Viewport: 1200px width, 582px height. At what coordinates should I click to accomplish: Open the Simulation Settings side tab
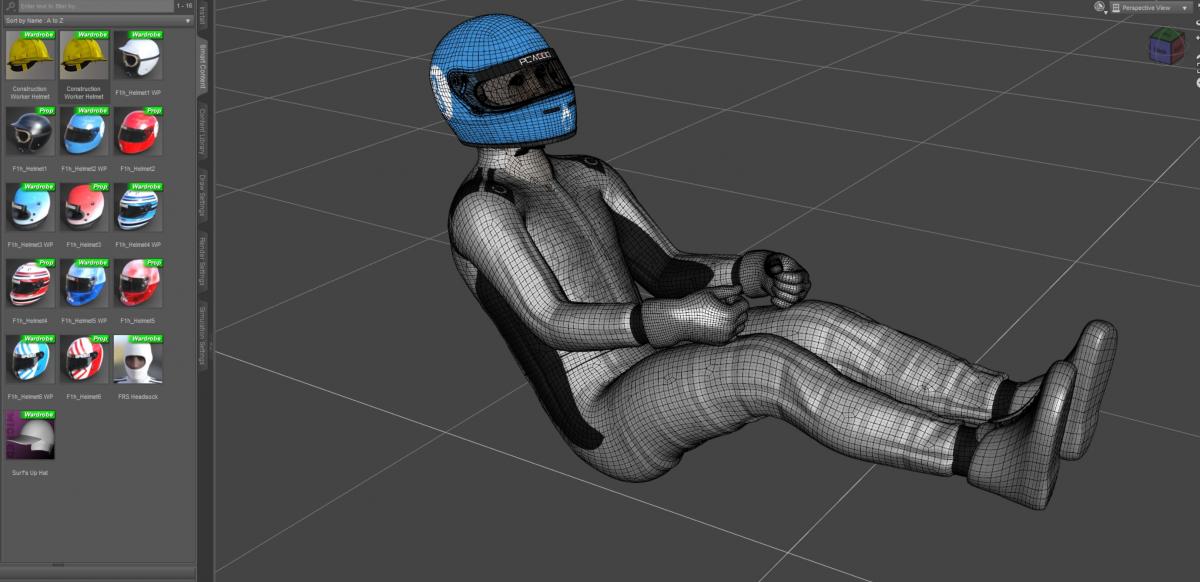[x=203, y=337]
